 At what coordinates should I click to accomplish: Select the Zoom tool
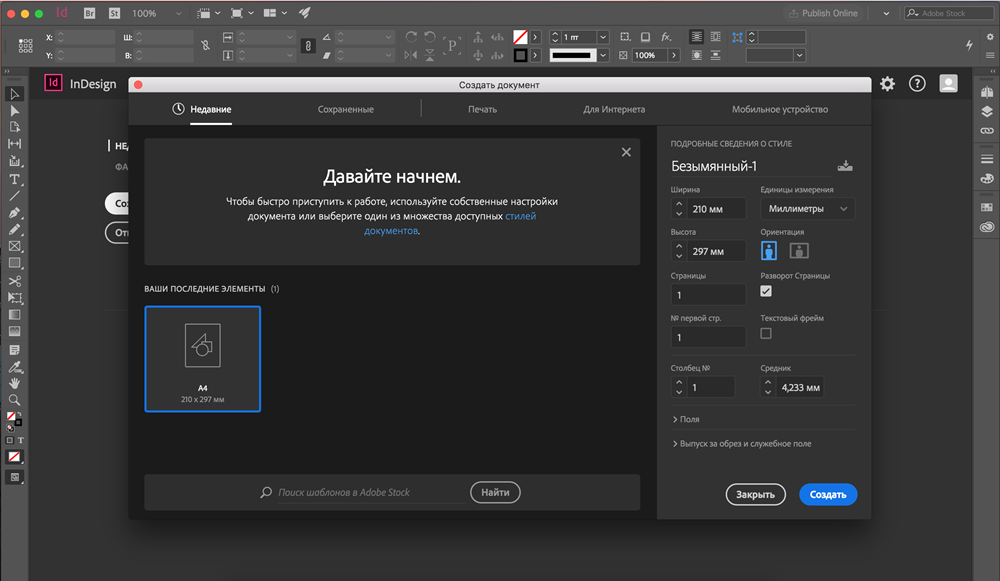click(x=14, y=400)
